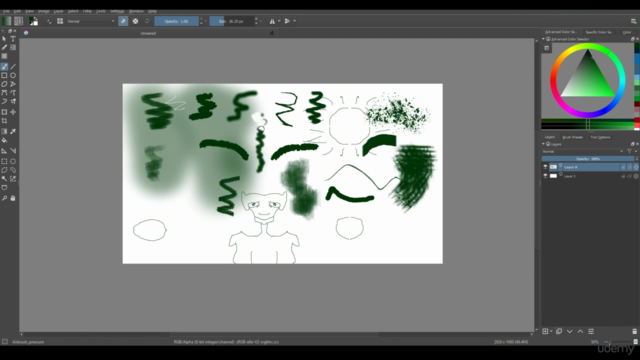Image resolution: width=640 pixels, height=360 pixels.
Task: Switch to Tool Options tab
Action: click(600, 137)
